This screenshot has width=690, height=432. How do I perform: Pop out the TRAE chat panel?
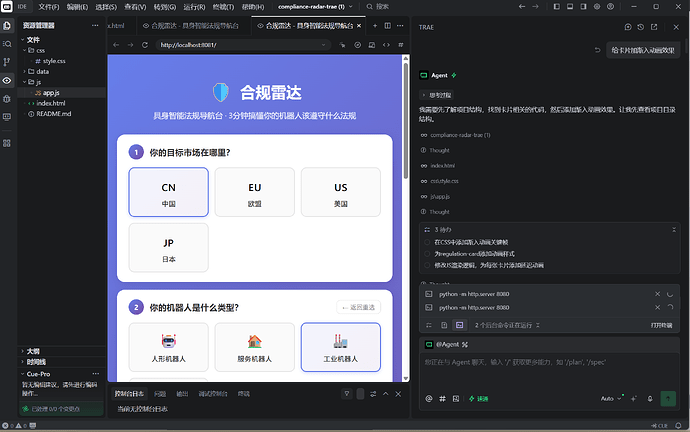[654, 27]
